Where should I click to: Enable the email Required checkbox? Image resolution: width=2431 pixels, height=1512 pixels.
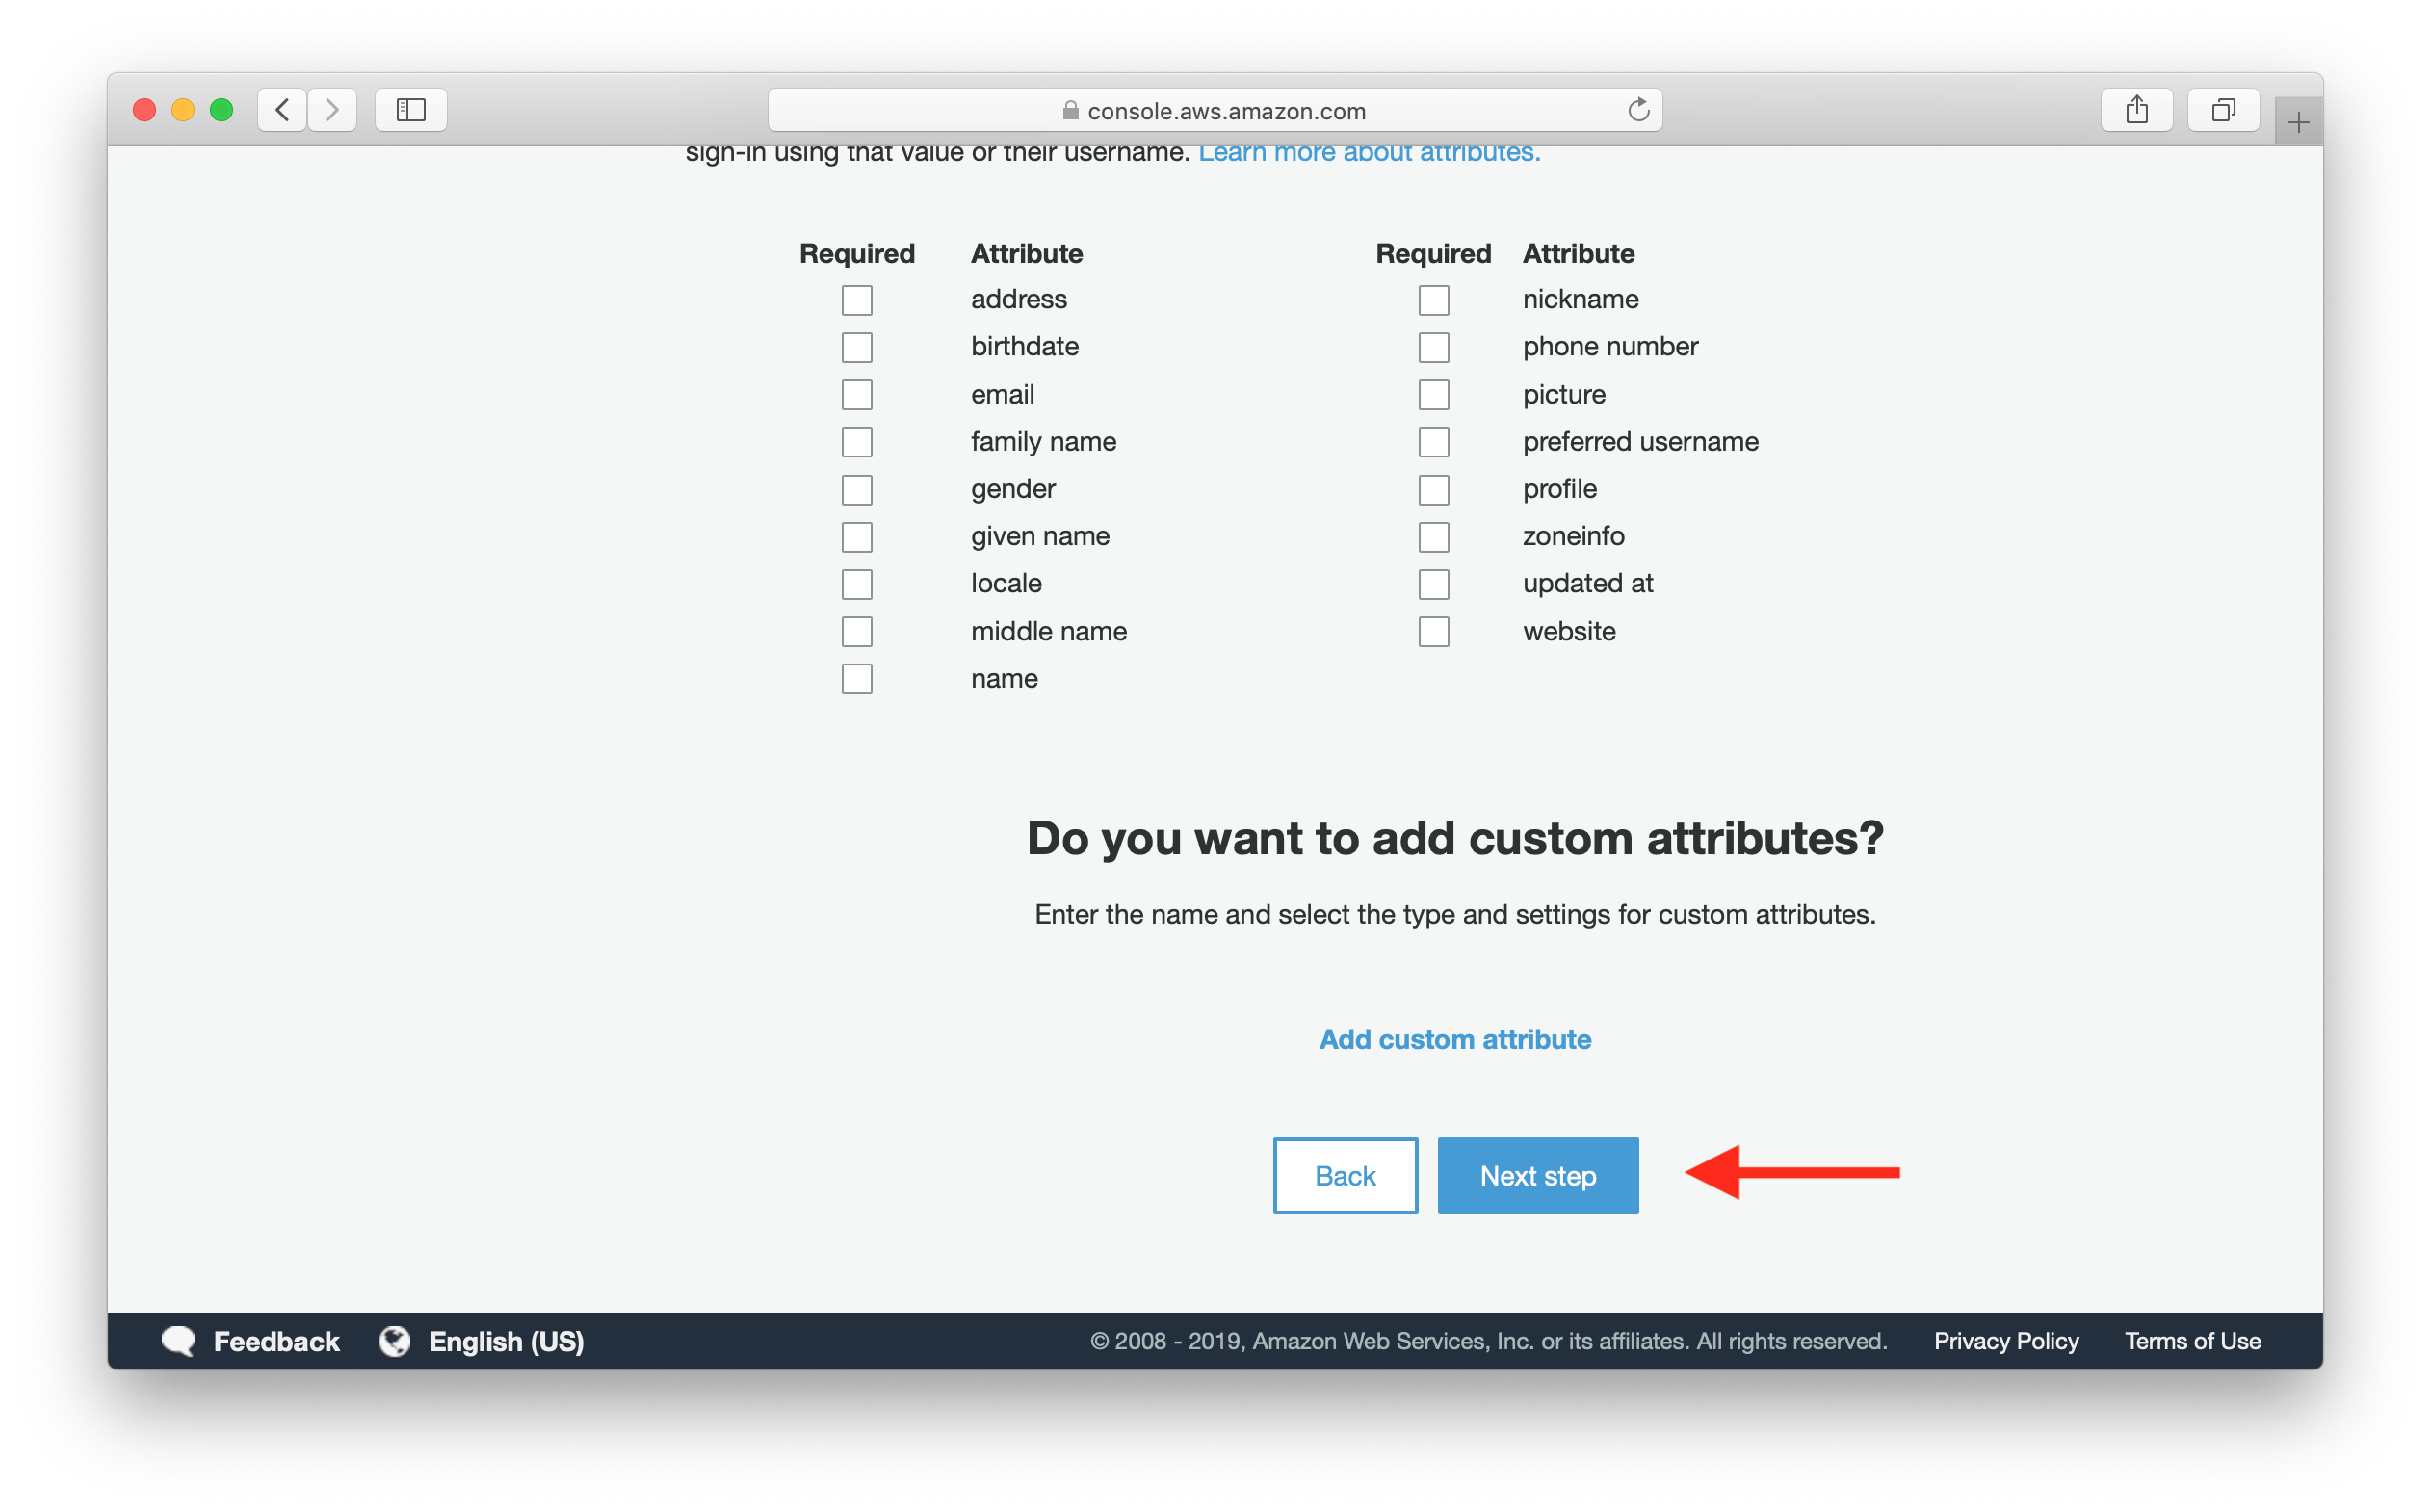coord(857,392)
